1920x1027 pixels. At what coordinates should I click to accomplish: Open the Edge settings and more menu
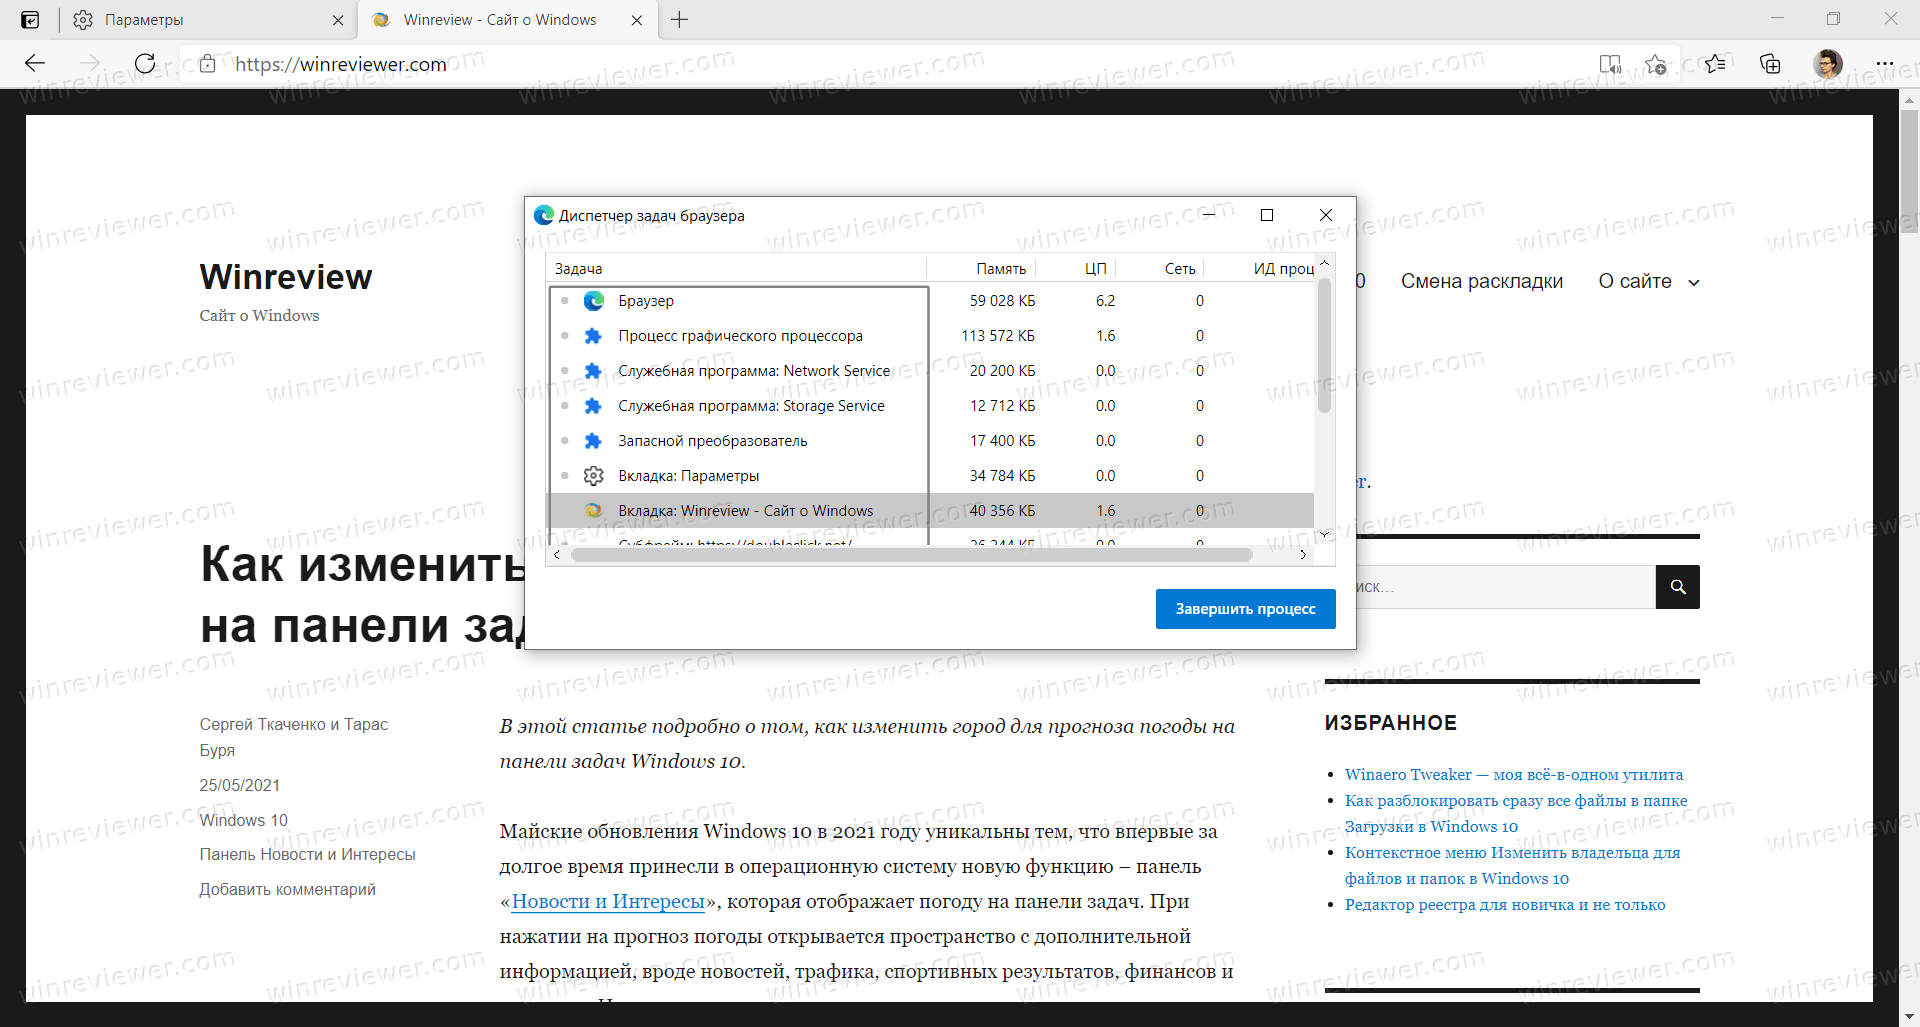(x=1884, y=64)
